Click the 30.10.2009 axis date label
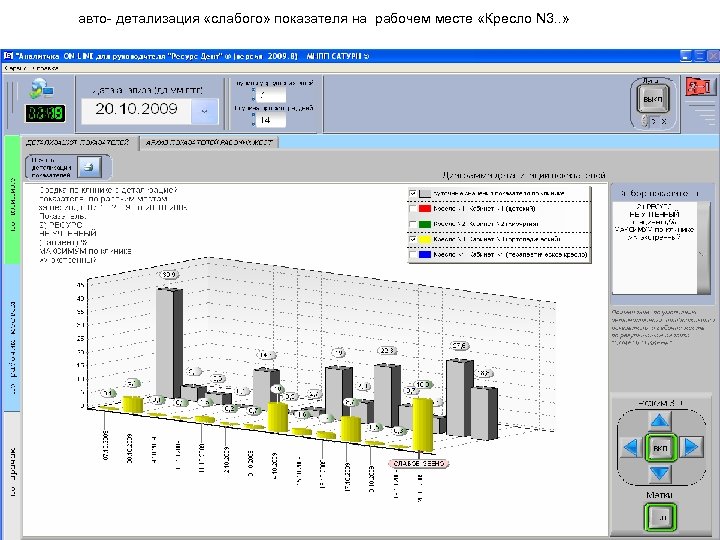Viewport: 720px width, 540px height. 129,448
